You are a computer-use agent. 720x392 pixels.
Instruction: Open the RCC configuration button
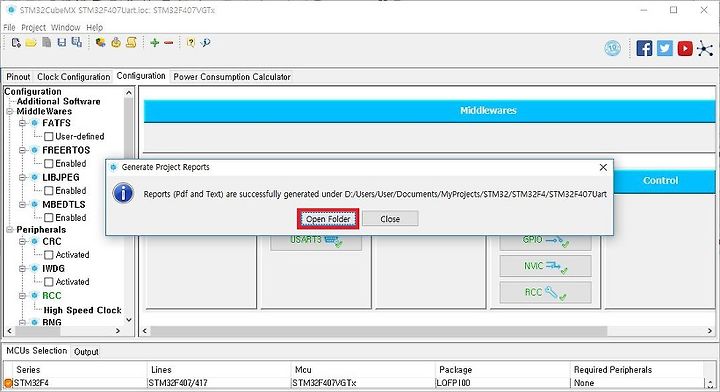coord(546,292)
